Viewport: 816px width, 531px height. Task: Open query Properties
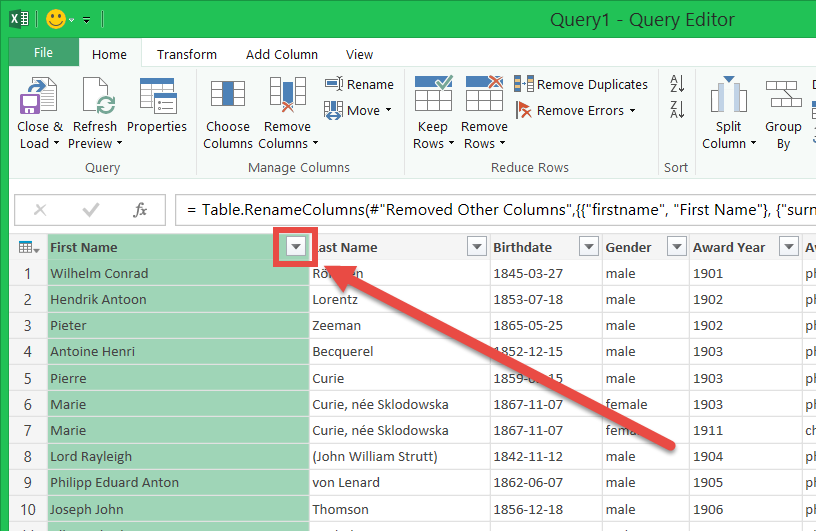(157, 98)
